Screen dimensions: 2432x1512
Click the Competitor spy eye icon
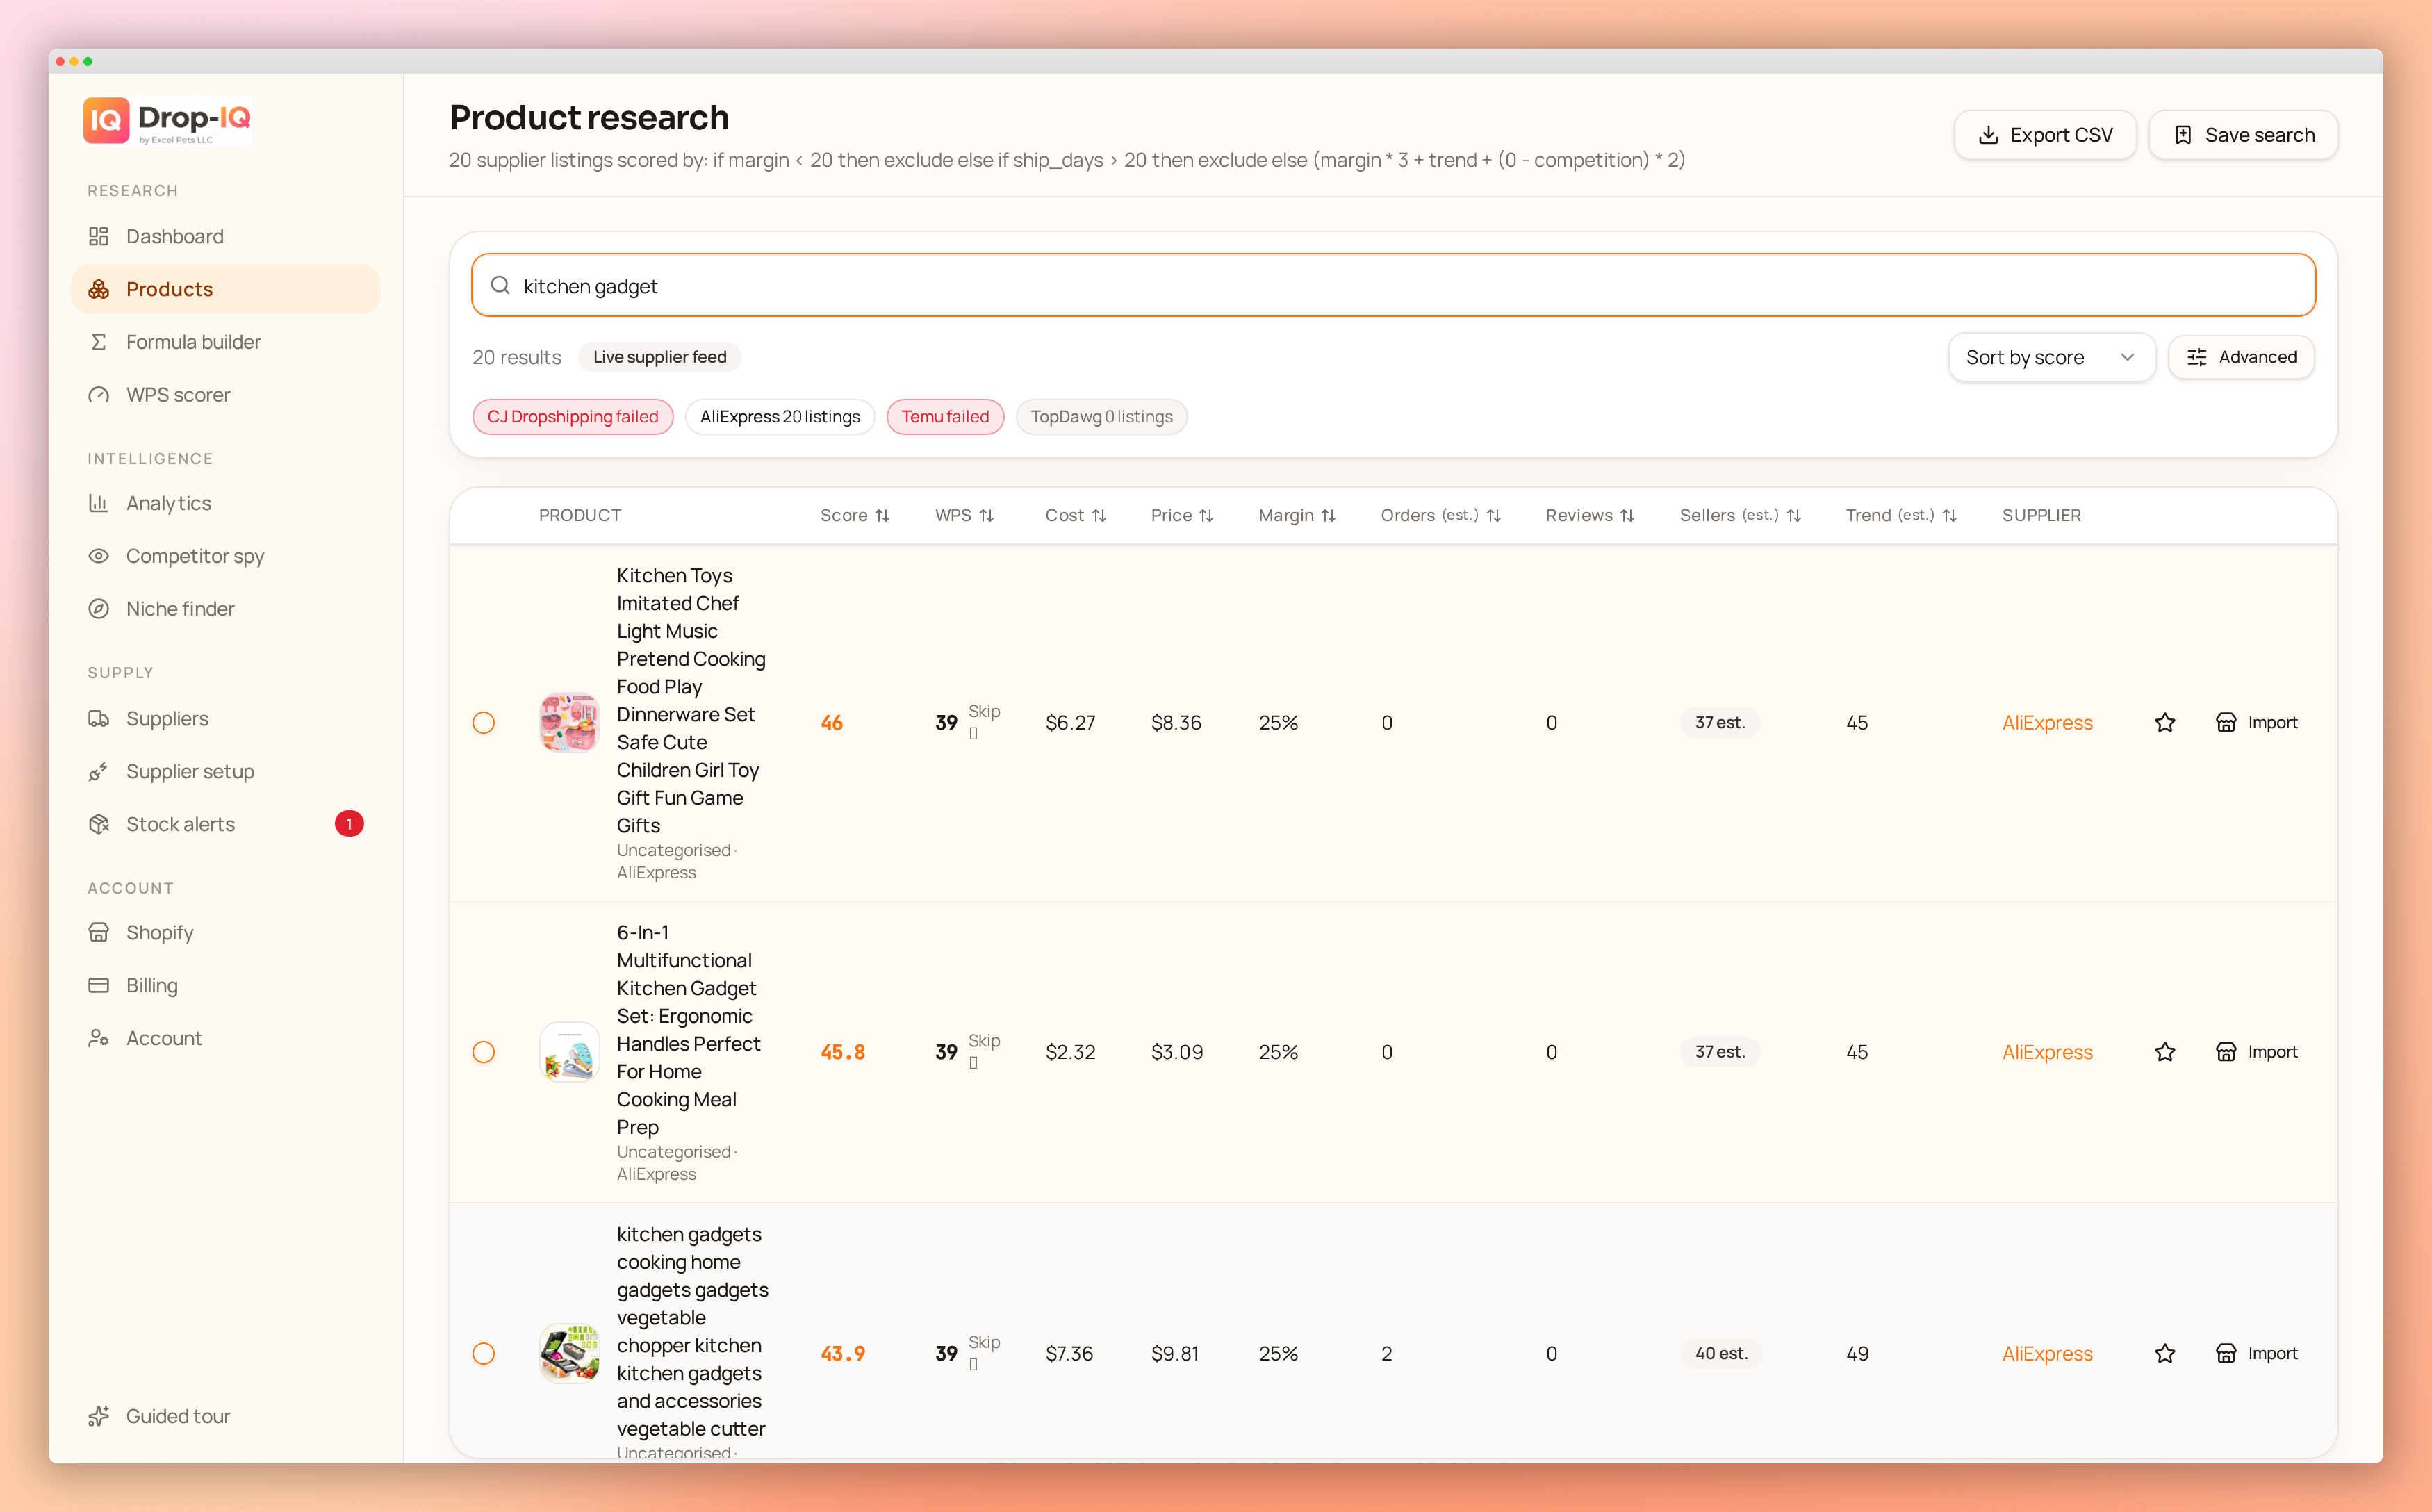click(98, 556)
